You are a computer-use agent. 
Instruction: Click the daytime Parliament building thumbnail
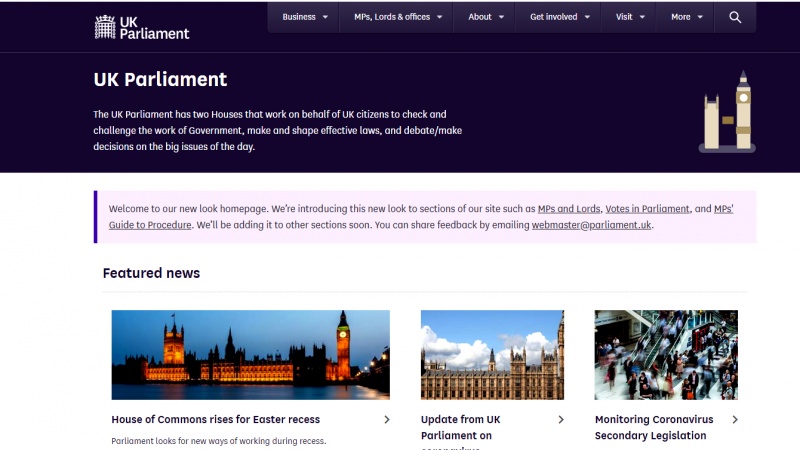point(492,355)
